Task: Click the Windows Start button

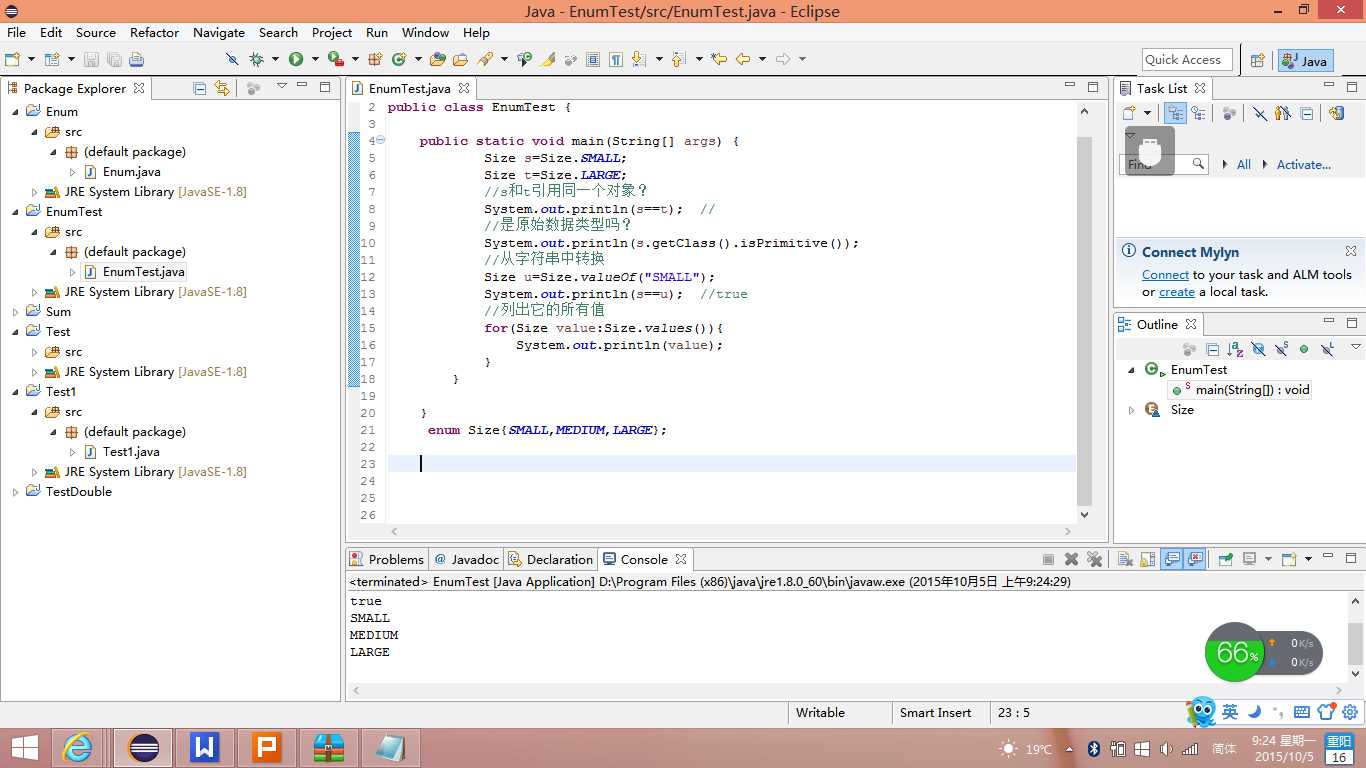Action: pyautogui.click(x=24, y=747)
